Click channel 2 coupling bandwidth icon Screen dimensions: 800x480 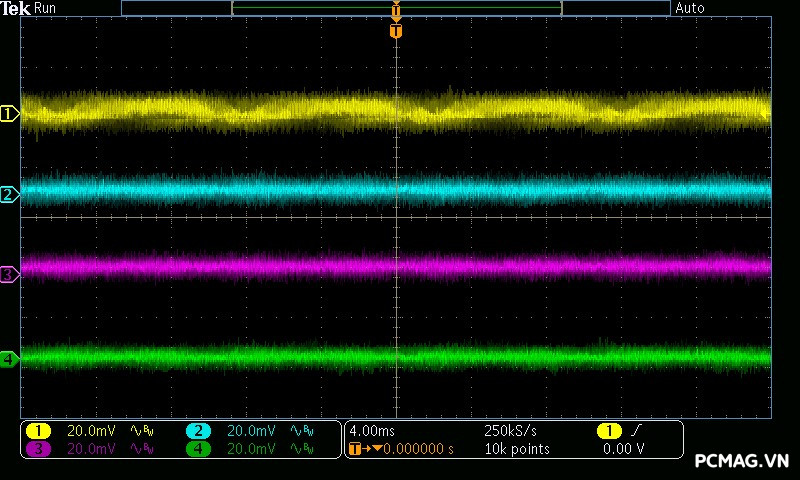[301, 431]
